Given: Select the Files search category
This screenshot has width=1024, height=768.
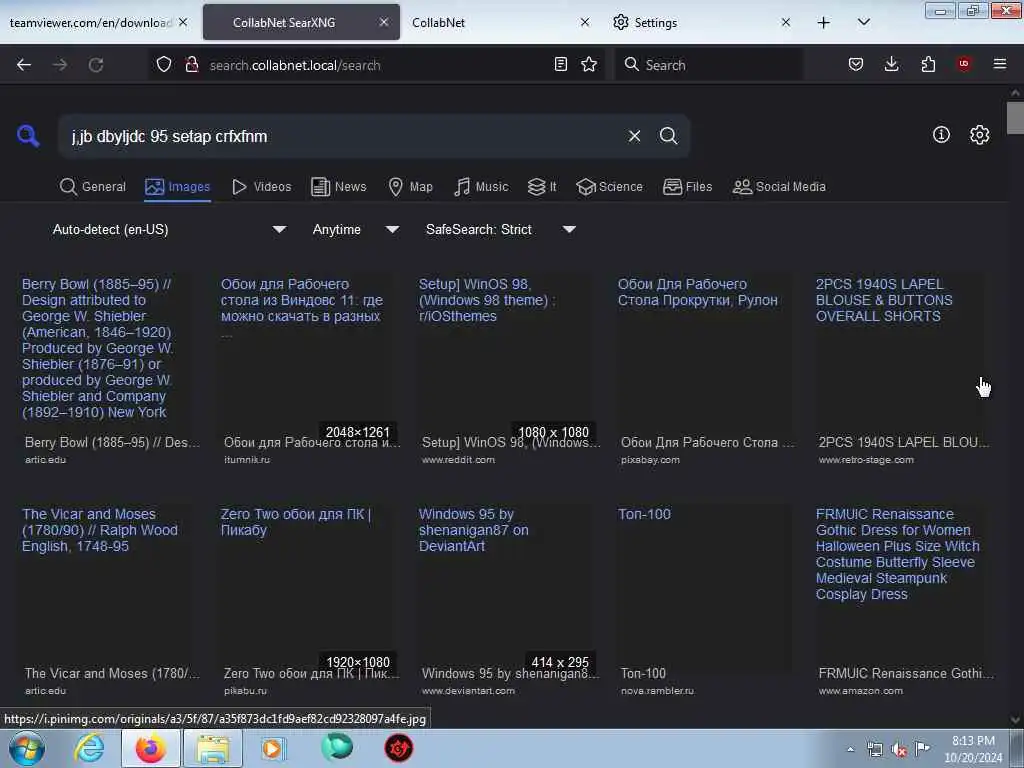Looking at the screenshot, I should click(x=687, y=187).
